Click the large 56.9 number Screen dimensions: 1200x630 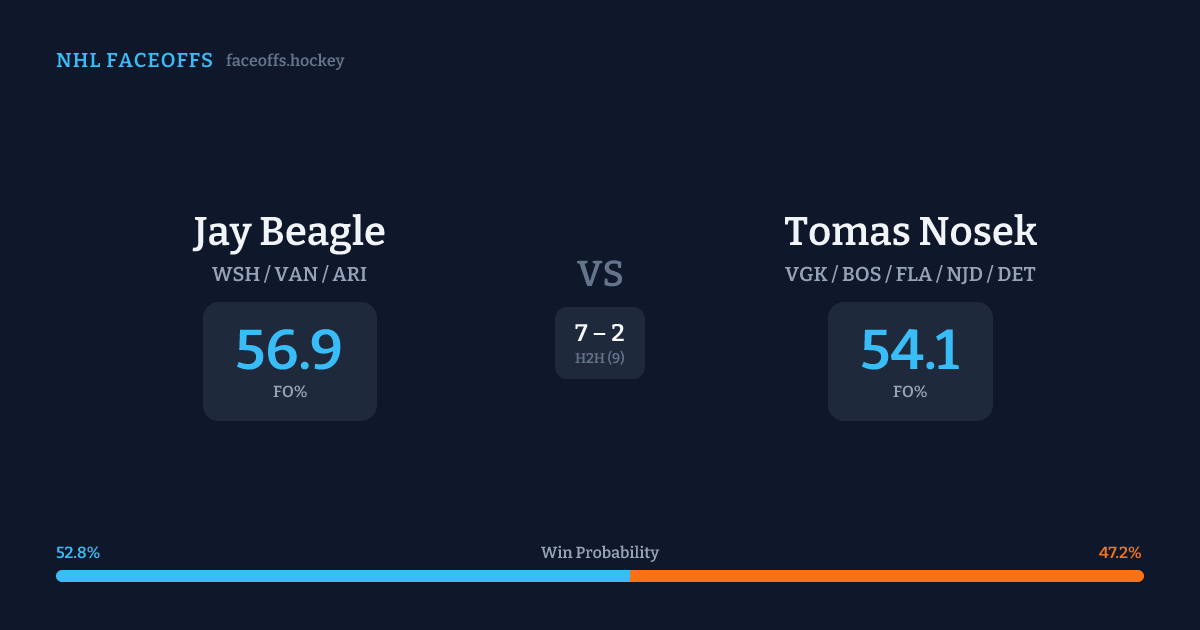pos(289,350)
